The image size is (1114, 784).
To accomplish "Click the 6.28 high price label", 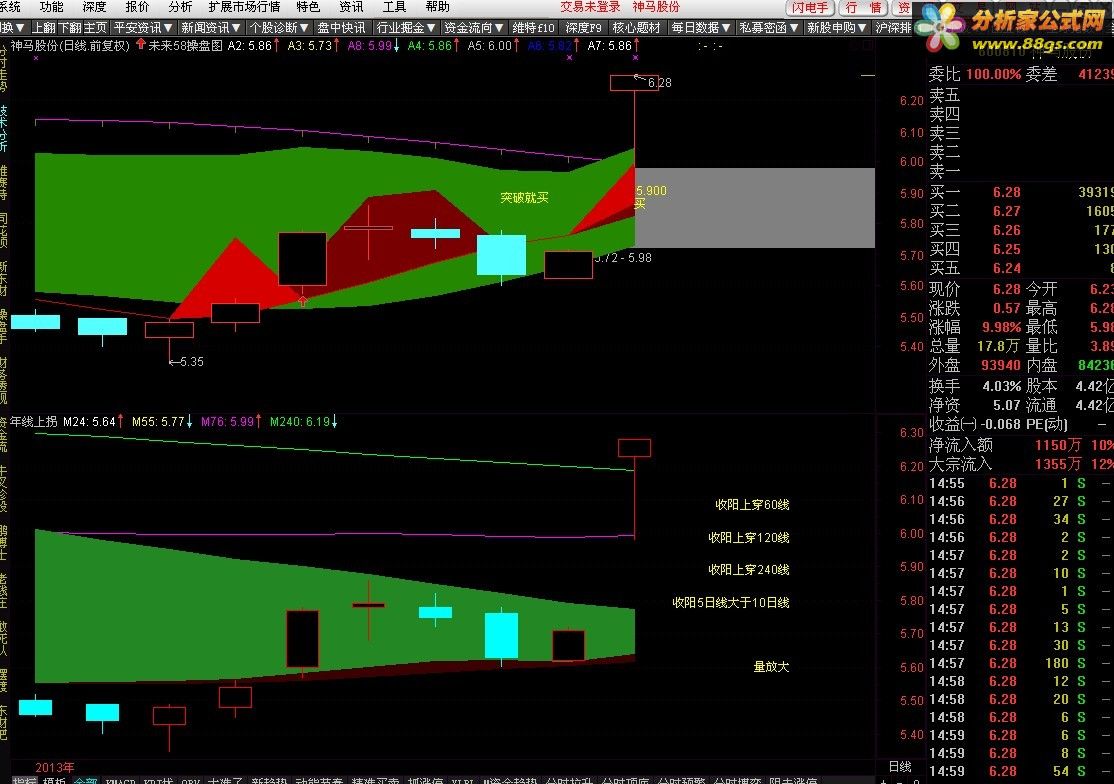I will coord(659,82).
